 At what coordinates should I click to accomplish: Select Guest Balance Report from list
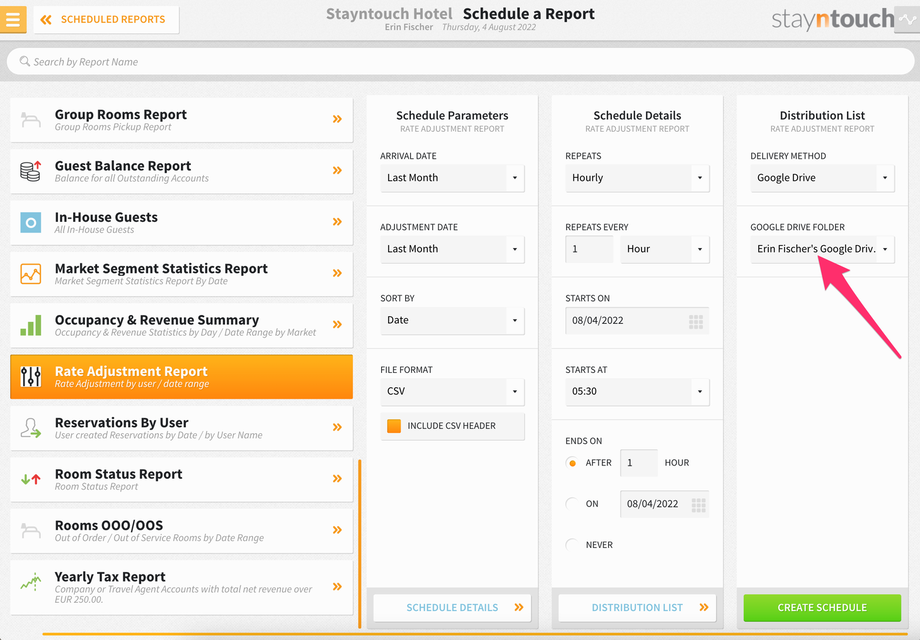(x=181, y=171)
